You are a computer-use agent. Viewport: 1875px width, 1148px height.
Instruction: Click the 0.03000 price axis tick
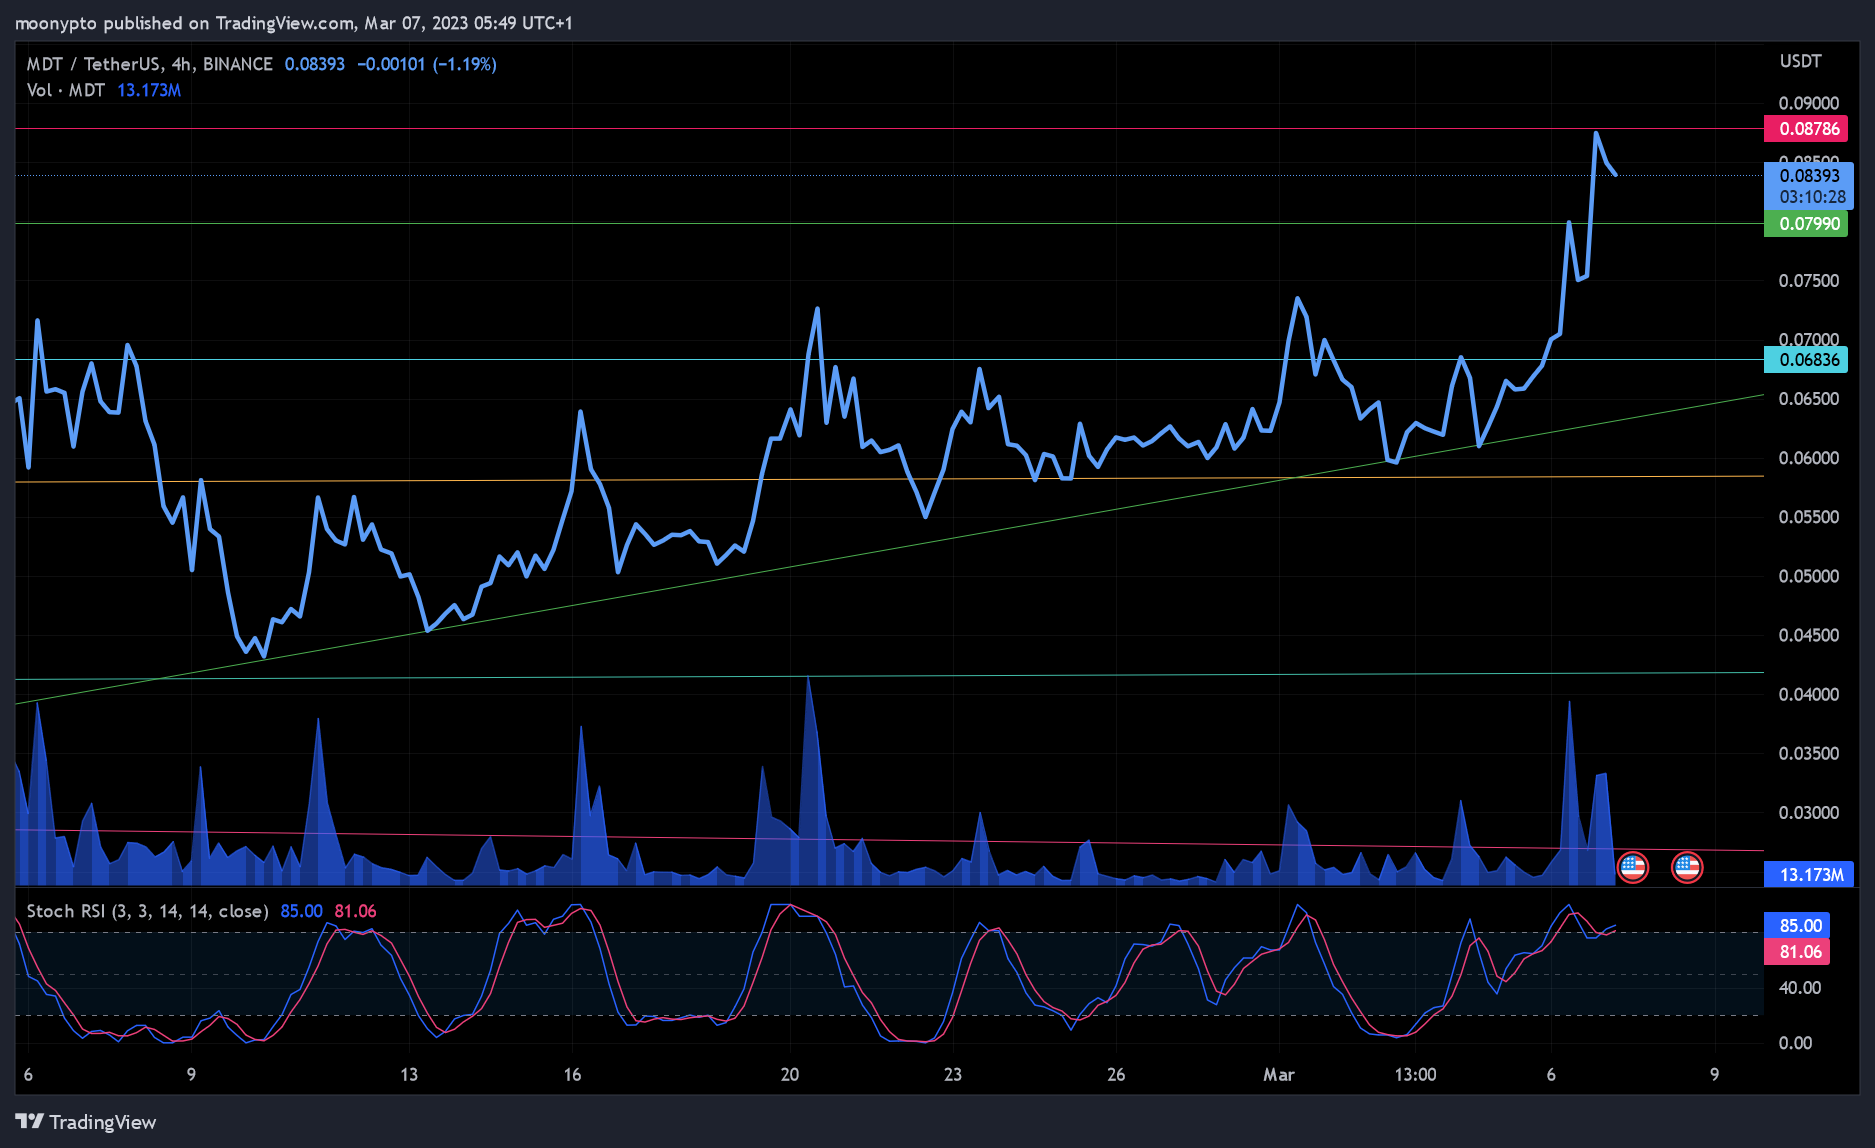[x=1808, y=812]
